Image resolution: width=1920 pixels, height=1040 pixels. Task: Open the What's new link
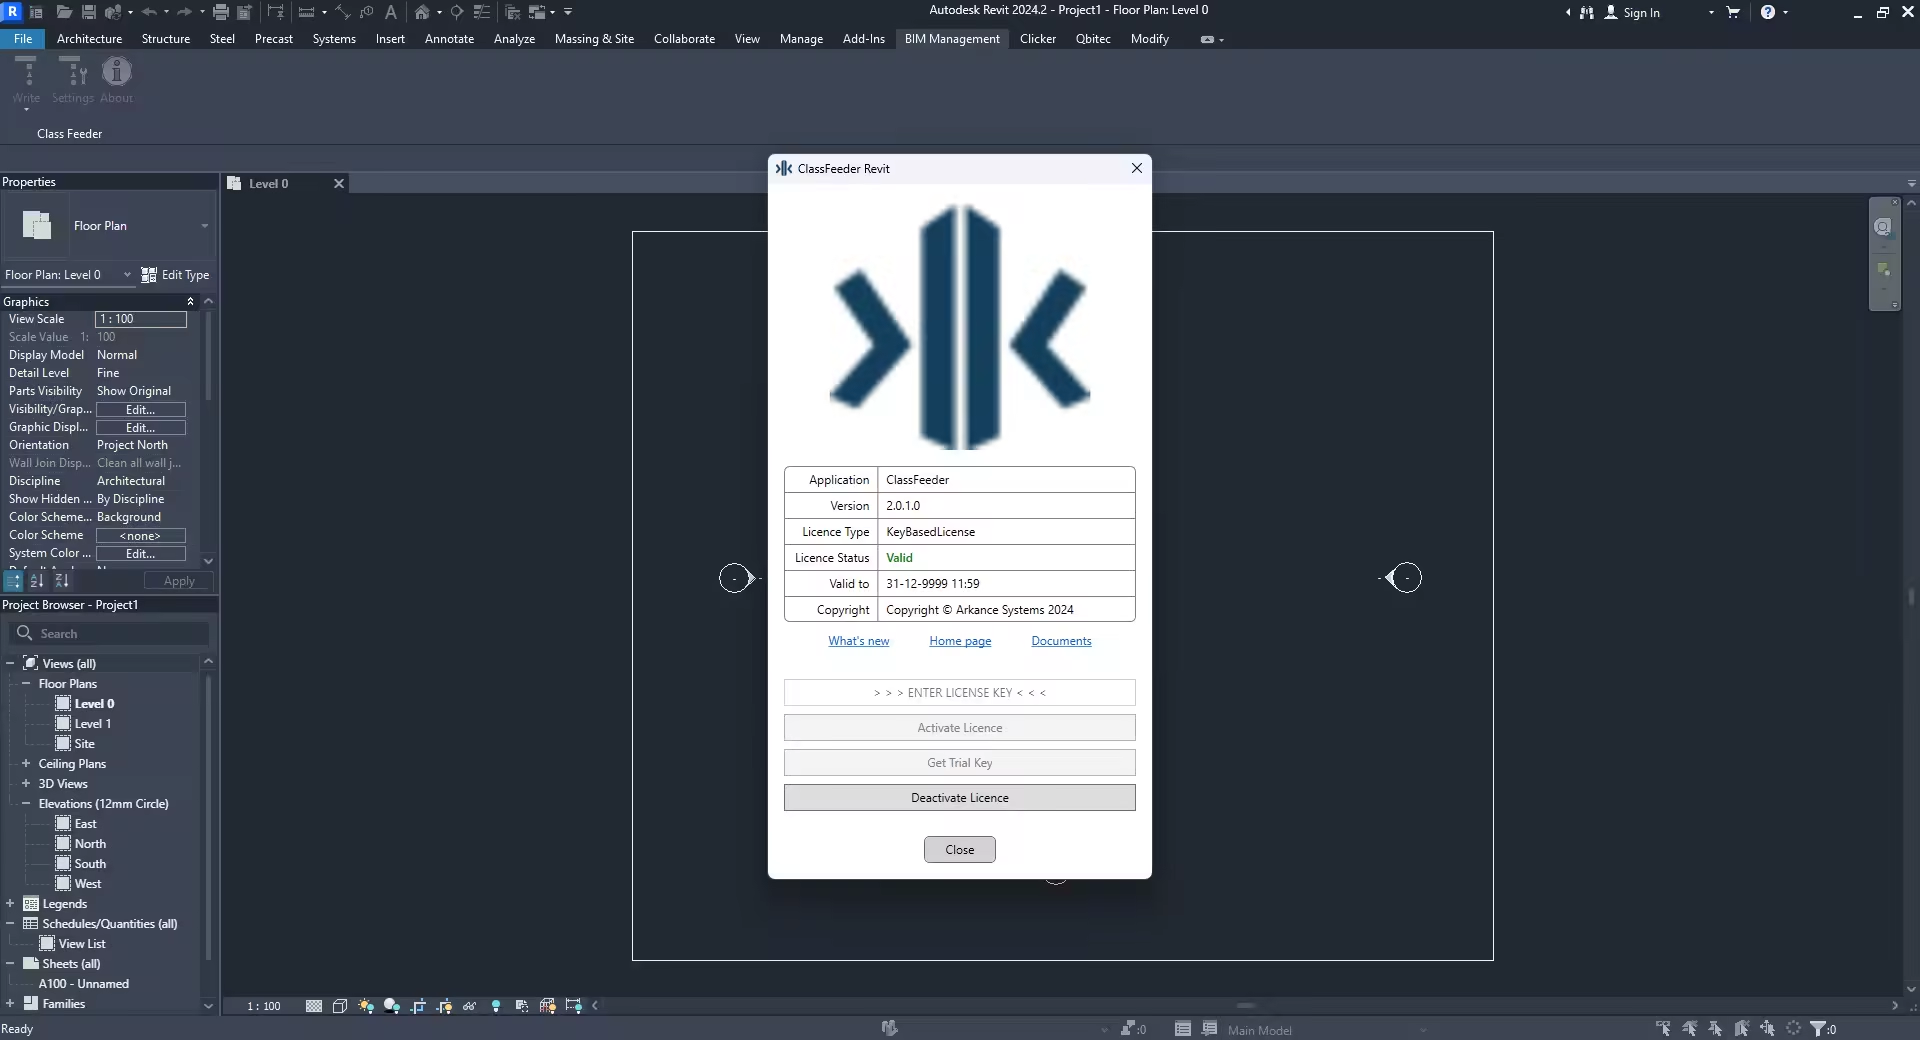[x=858, y=641]
